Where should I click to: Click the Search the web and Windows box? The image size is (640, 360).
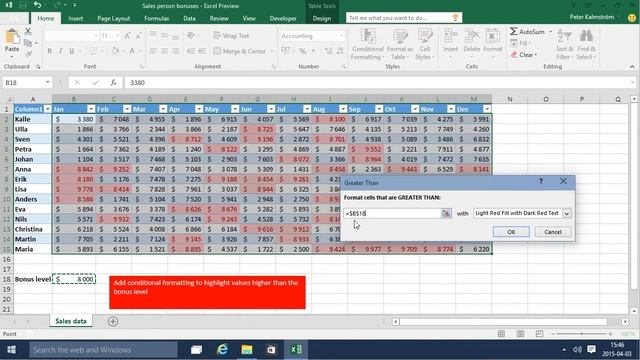pos(103,350)
